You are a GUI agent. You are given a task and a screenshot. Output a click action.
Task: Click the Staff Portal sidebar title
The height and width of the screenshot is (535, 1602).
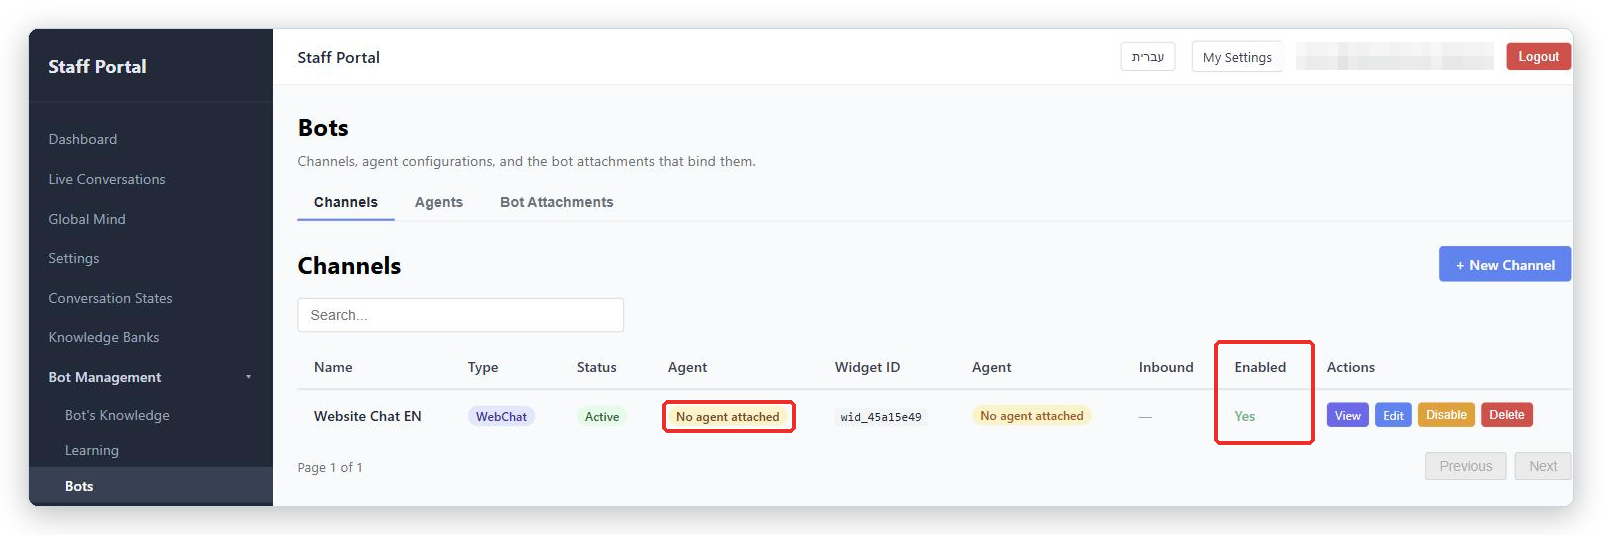point(97,66)
